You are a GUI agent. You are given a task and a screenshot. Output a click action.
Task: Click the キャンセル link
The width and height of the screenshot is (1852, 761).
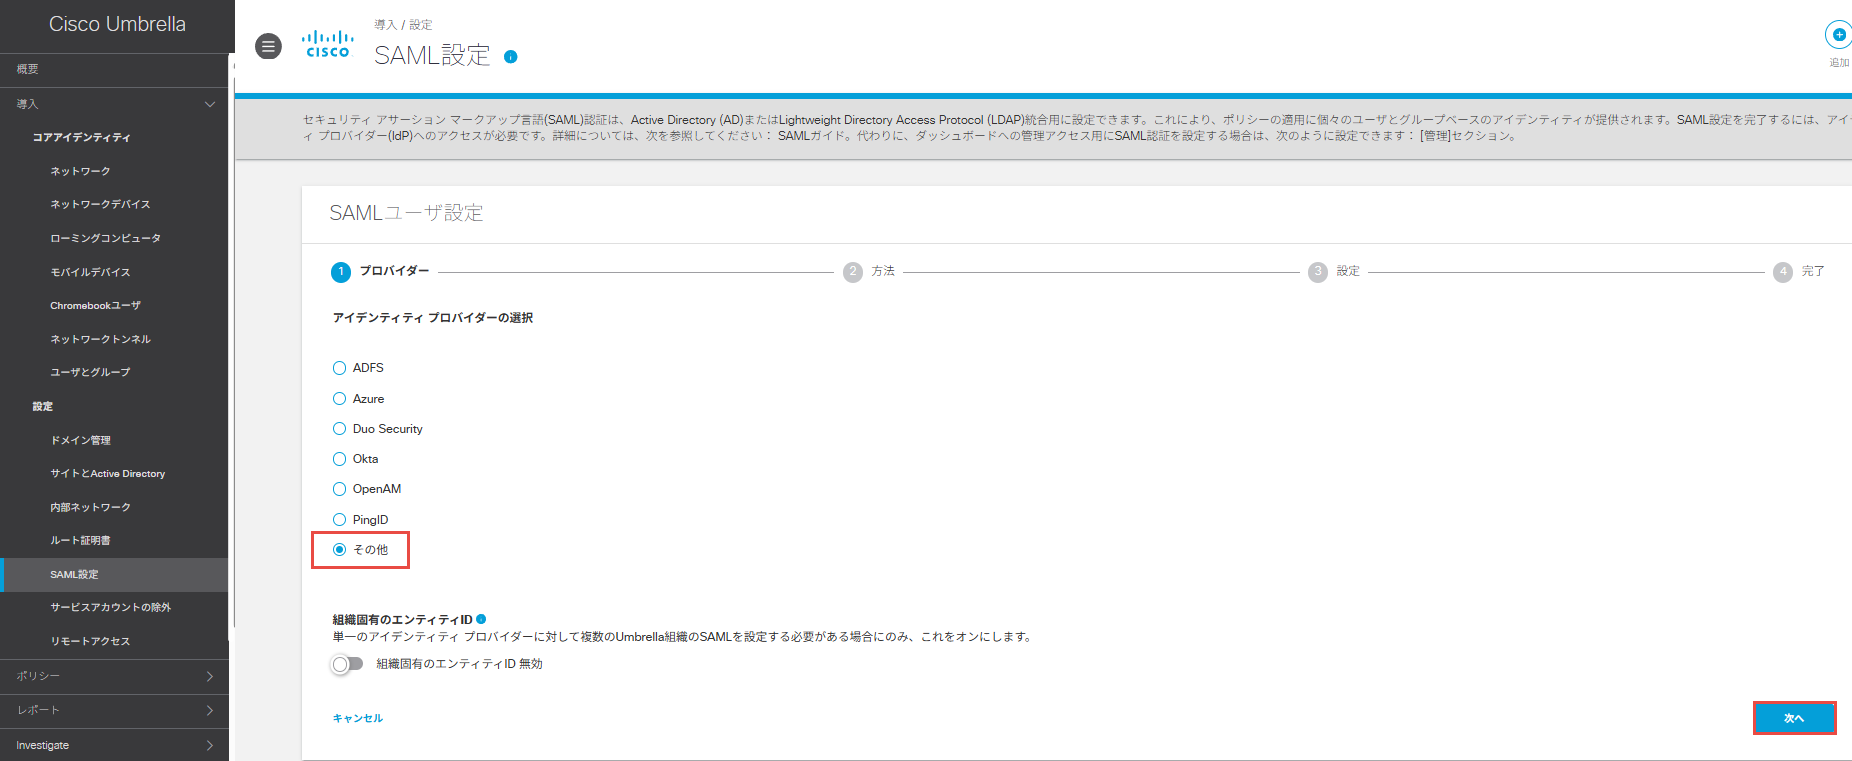358,718
